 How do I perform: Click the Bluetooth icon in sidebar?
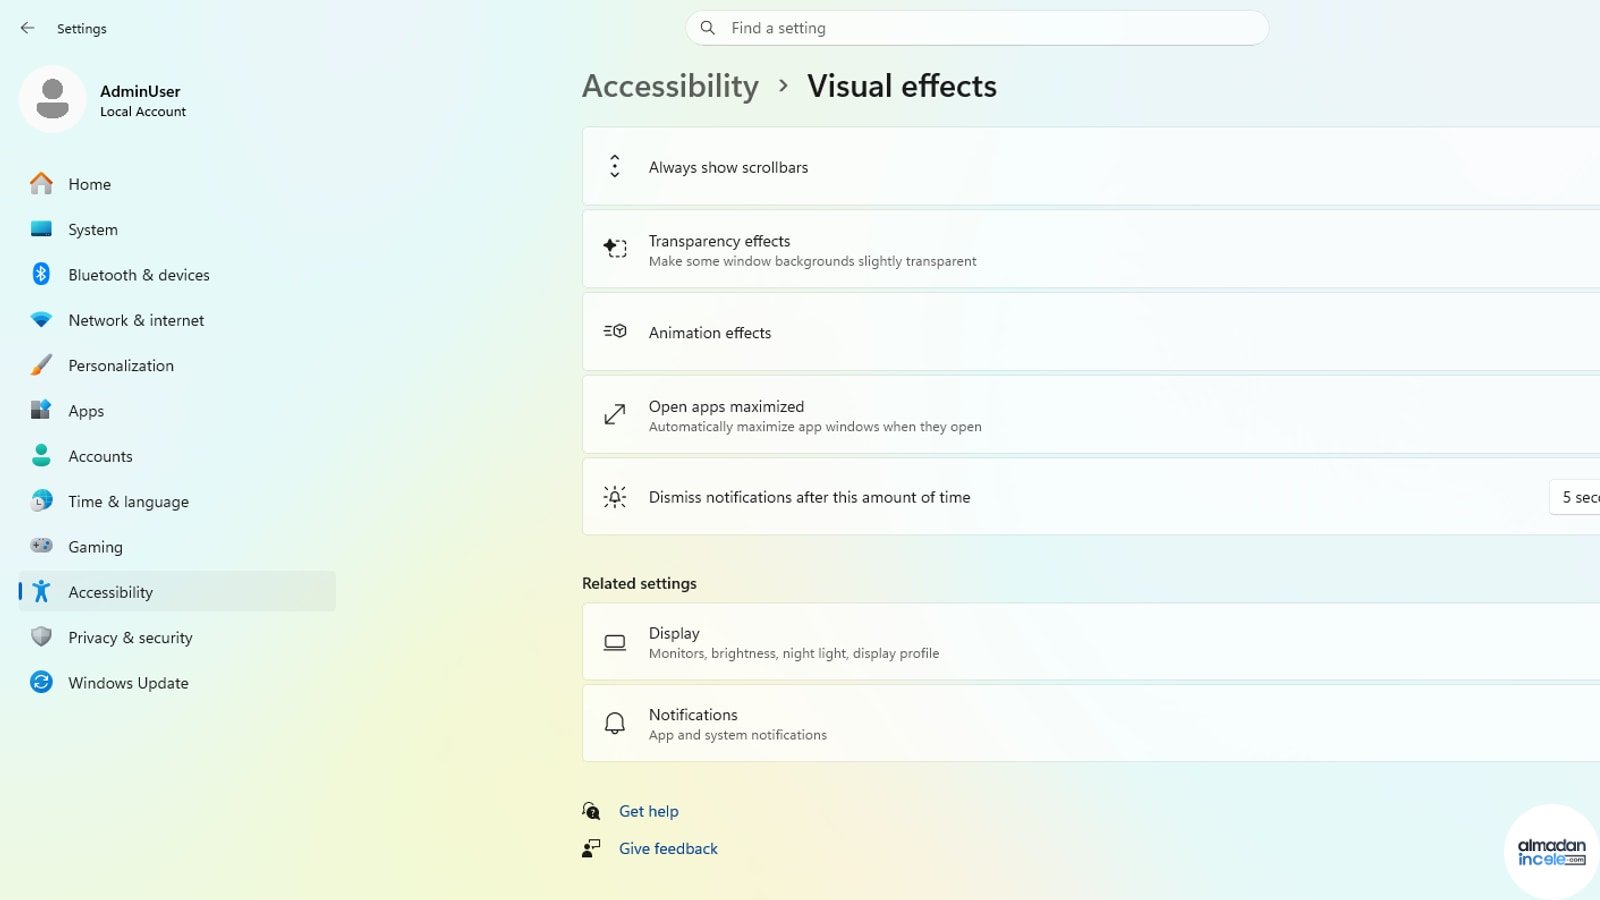click(x=41, y=274)
